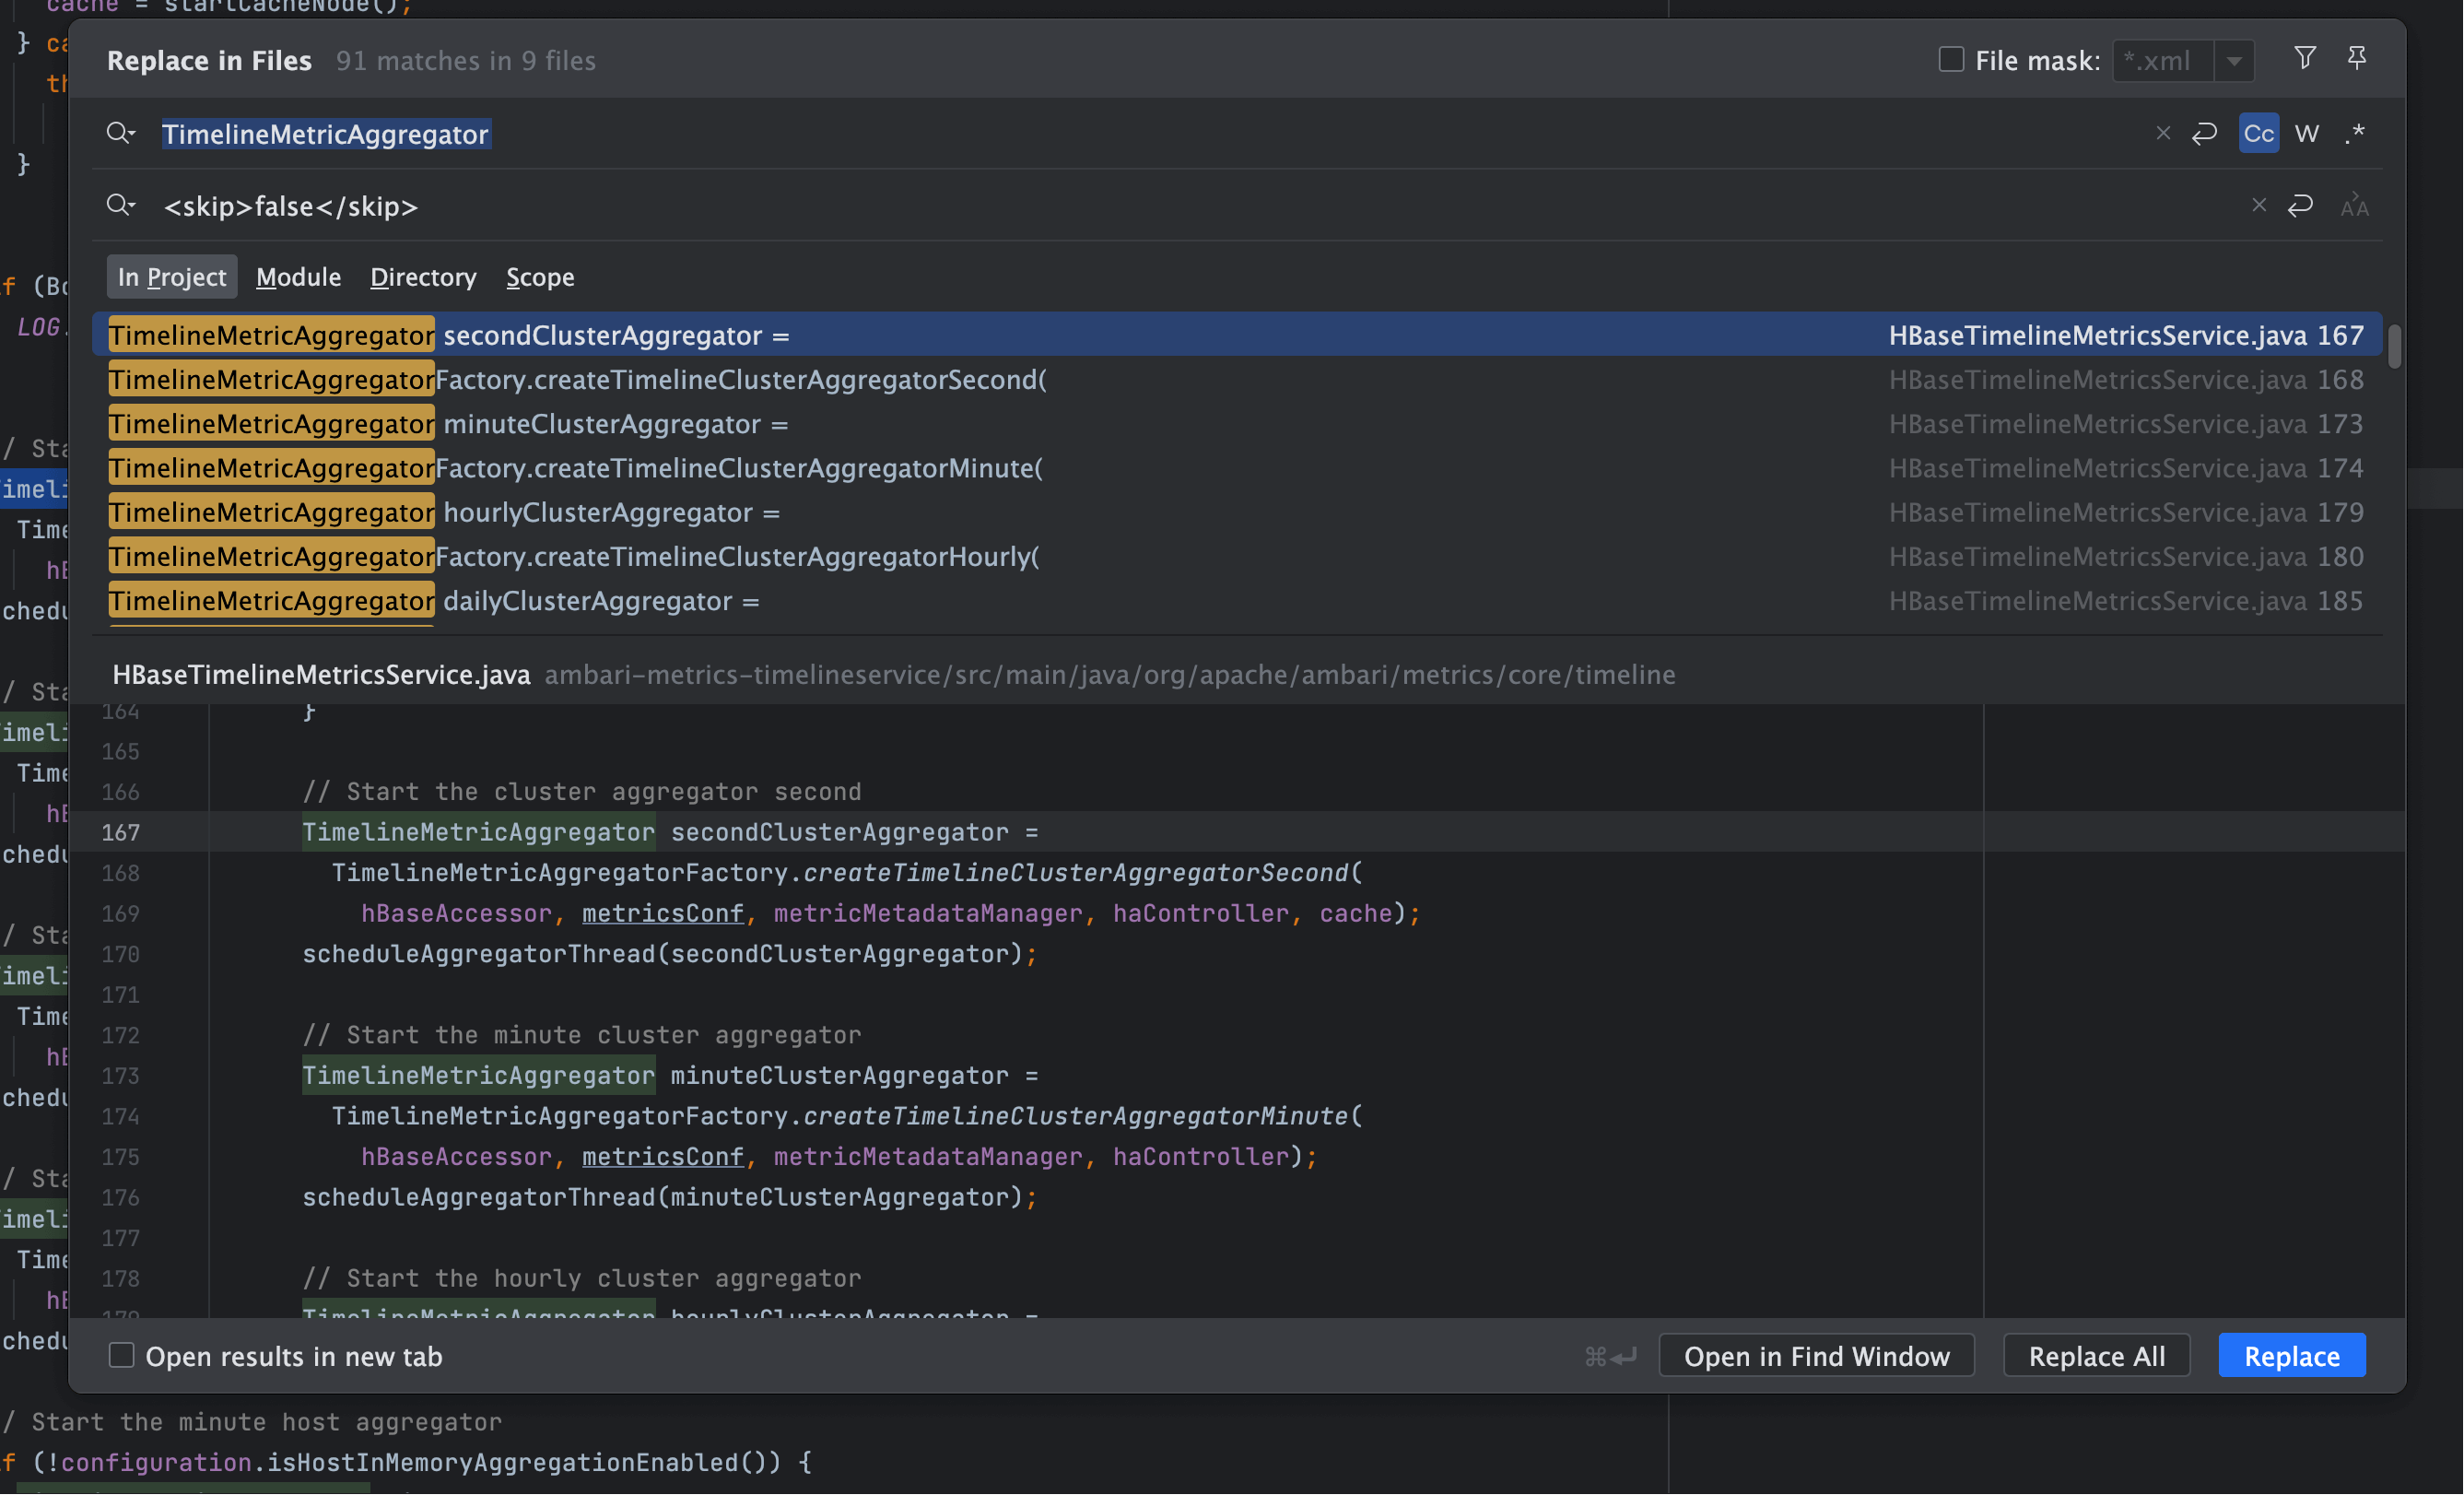Click the filter search results icon
Screen dimensions: 2464x1495
(2304, 58)
